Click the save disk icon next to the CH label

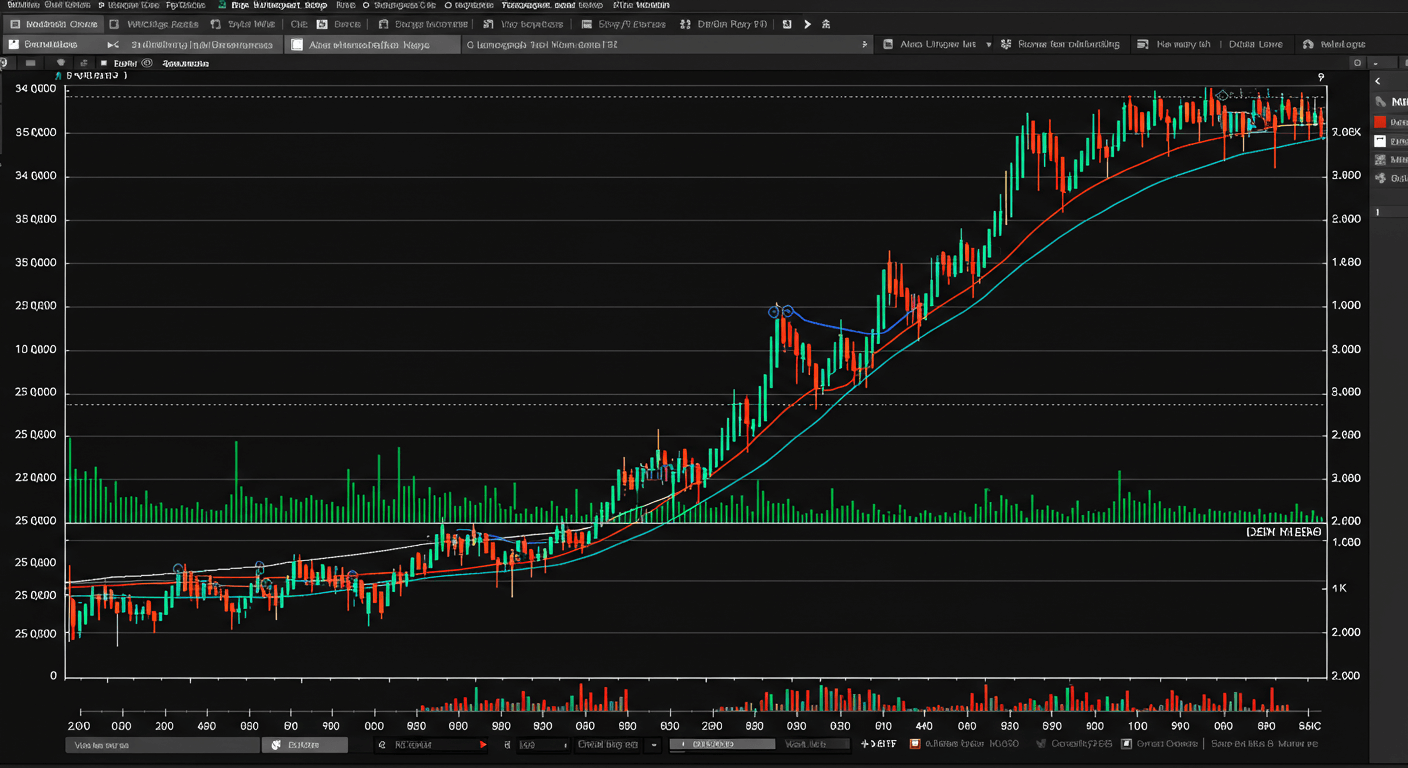(322, 24)
